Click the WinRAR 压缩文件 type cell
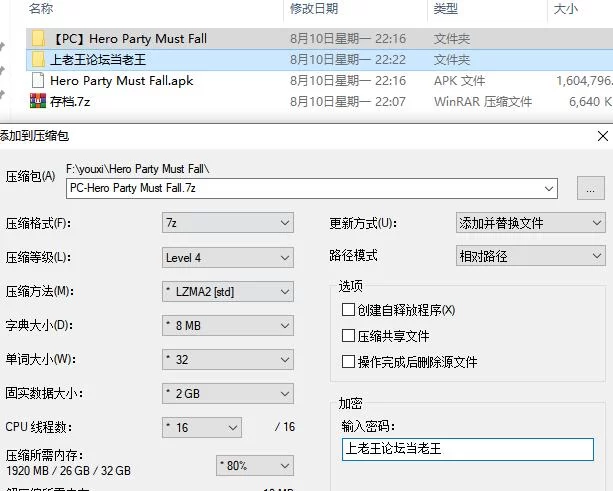613x491 pixels. click(483, 102)
